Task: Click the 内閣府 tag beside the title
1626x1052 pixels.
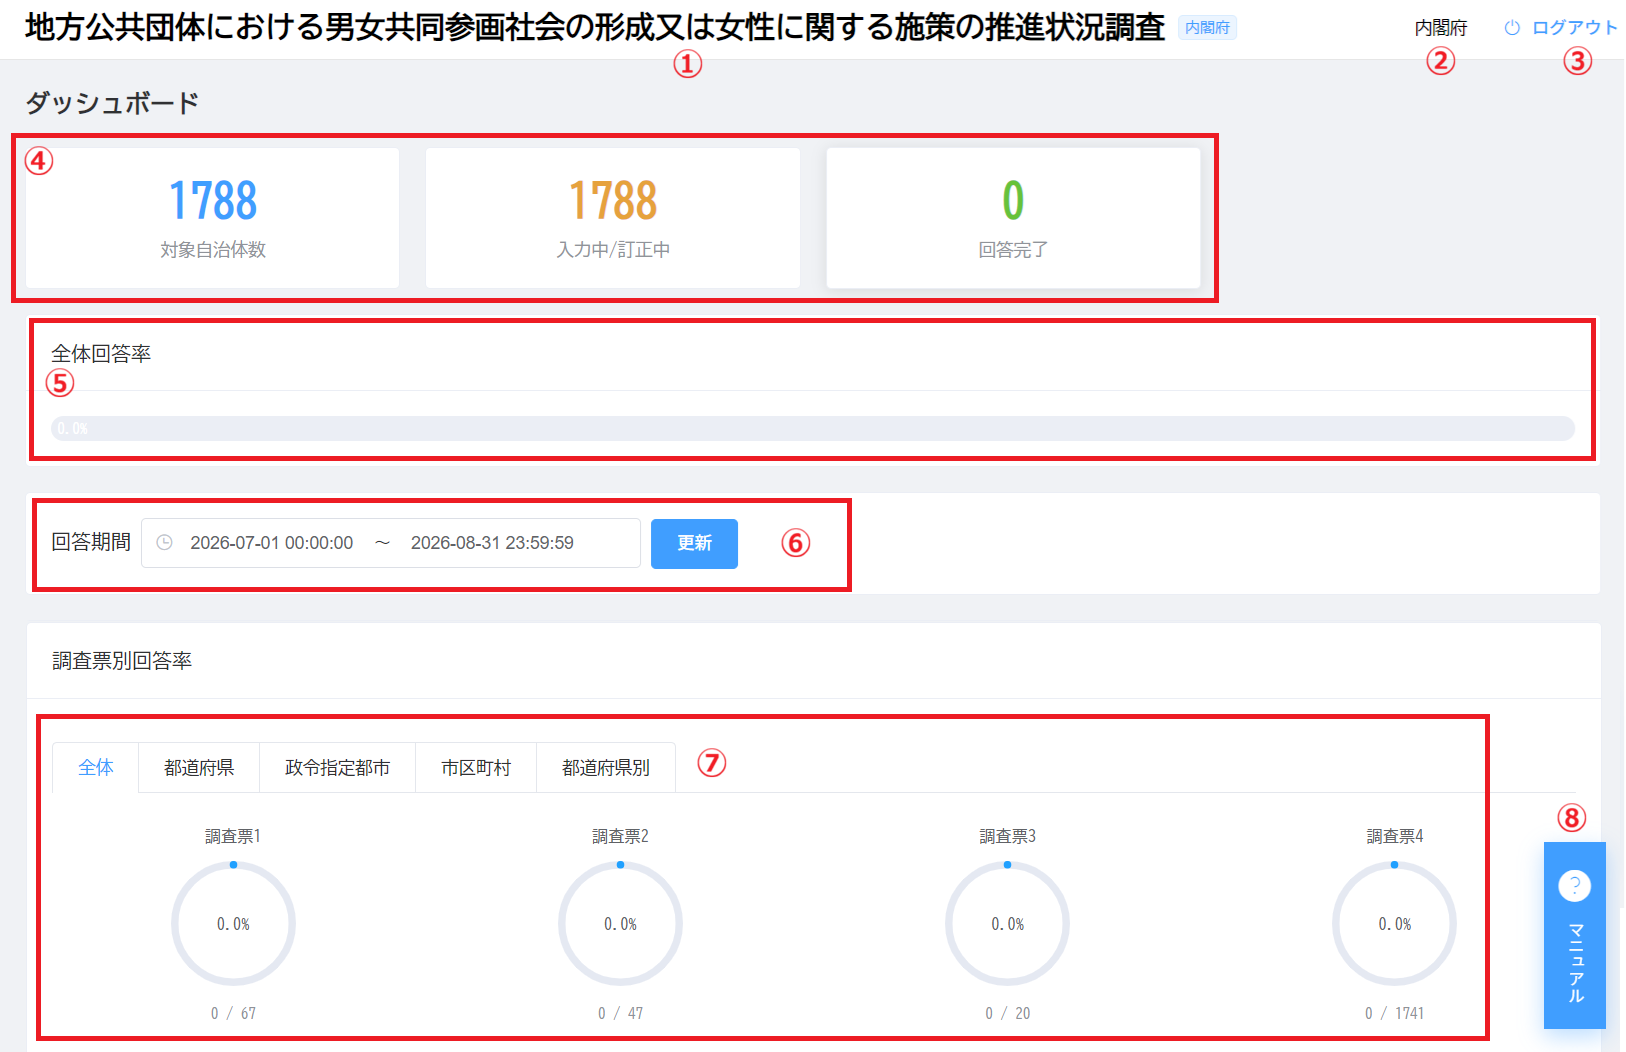Action: [x=1207, y=28]
